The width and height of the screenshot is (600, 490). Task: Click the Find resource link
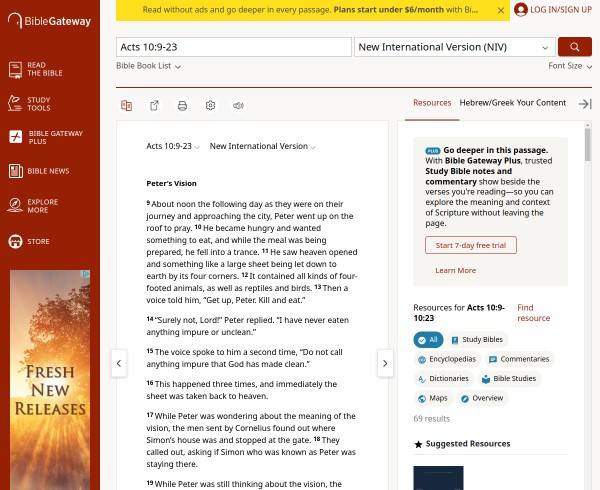click(x=533, y=313)
